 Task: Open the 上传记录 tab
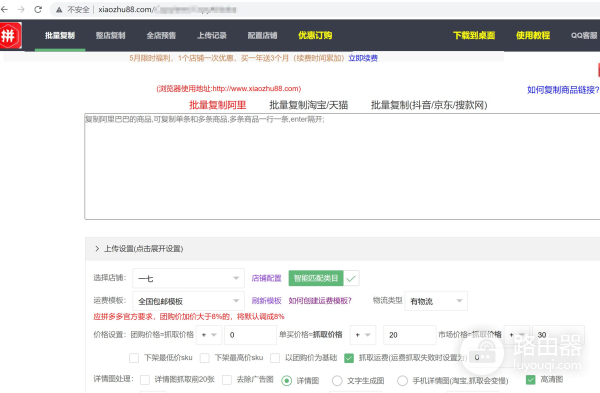coord(212,36)
